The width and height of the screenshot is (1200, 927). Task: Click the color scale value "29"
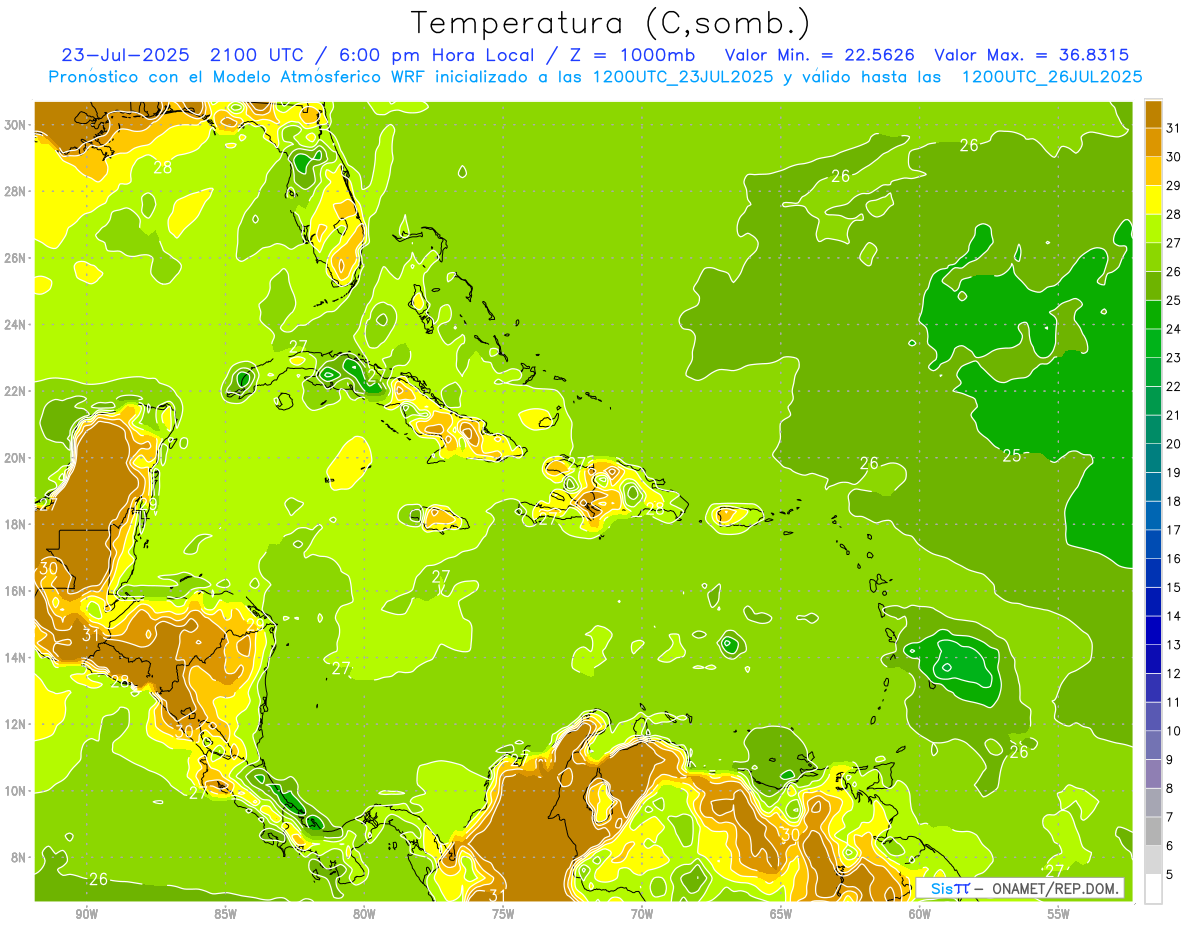[1174, 186]
